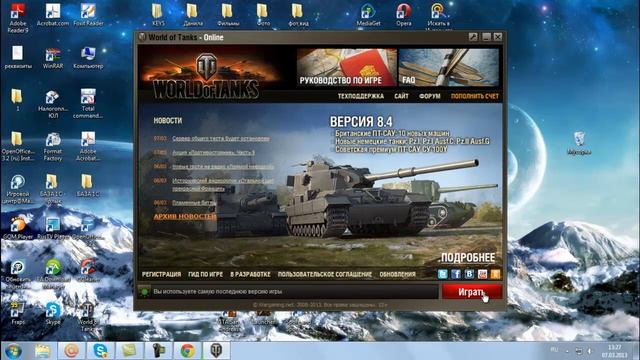Open the Windows Start button
The height and width of the screenshot is (360, 640).
pos(13,351)
